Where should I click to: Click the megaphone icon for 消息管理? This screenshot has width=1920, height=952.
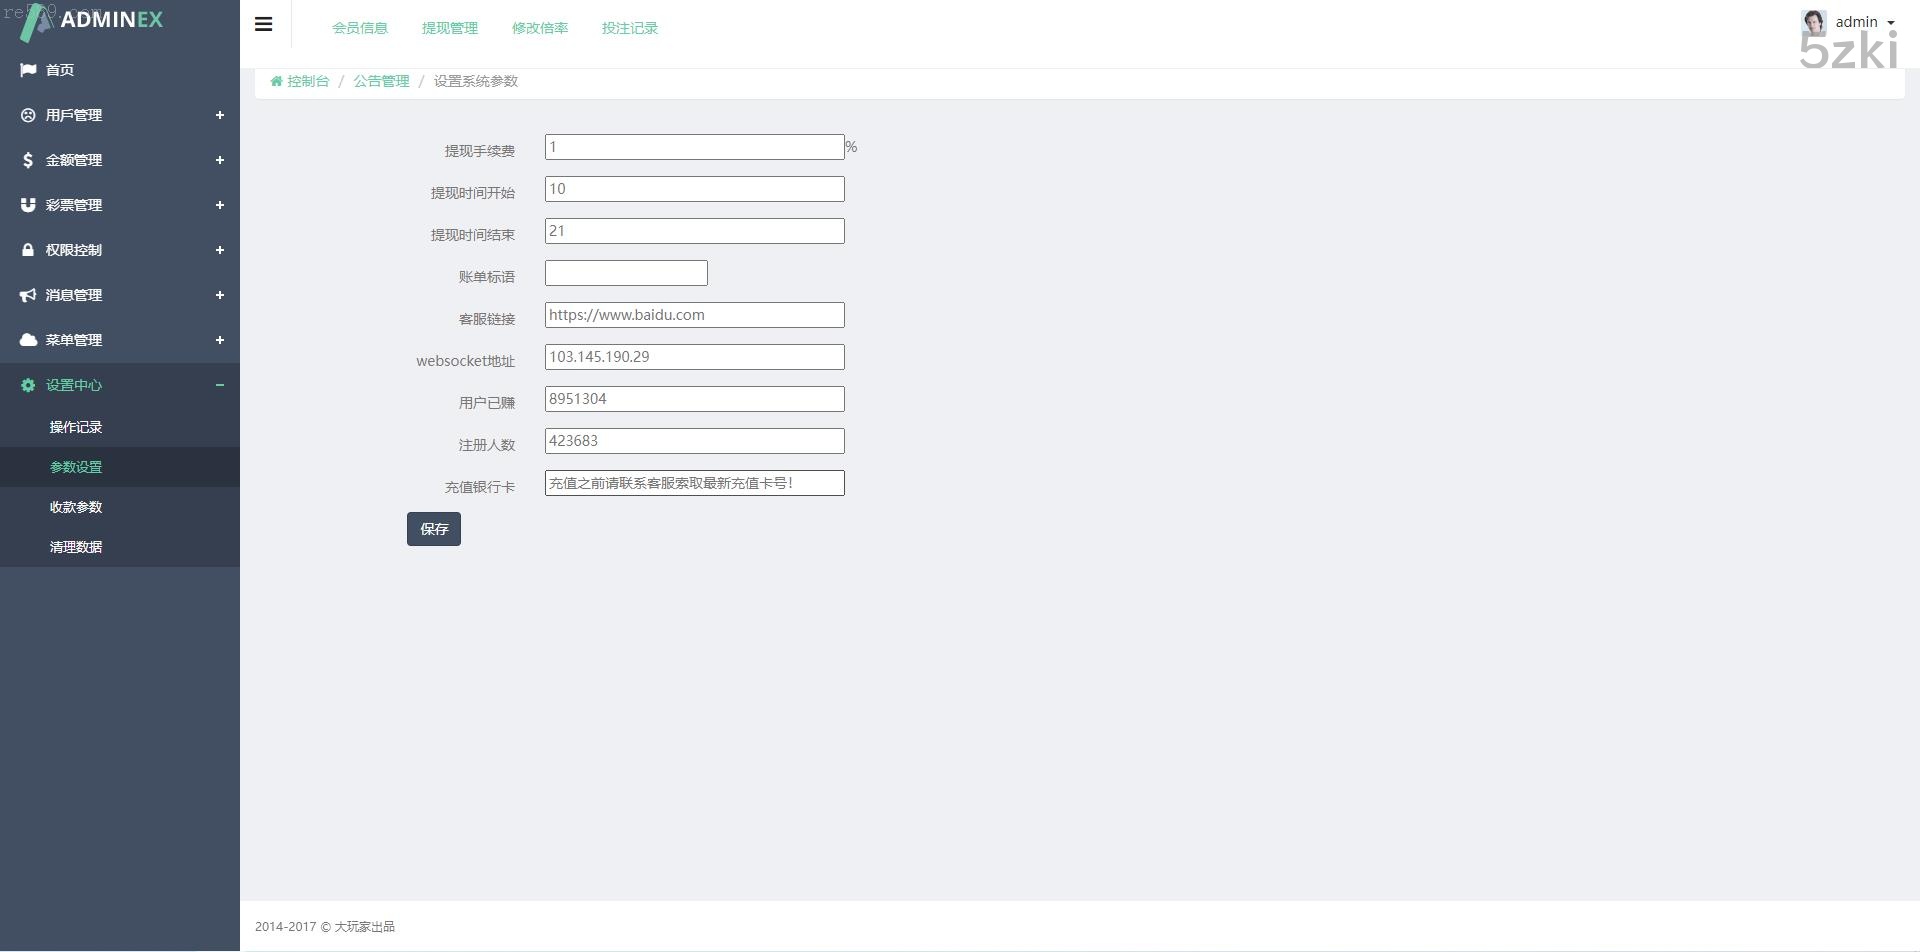coord(28,295)
